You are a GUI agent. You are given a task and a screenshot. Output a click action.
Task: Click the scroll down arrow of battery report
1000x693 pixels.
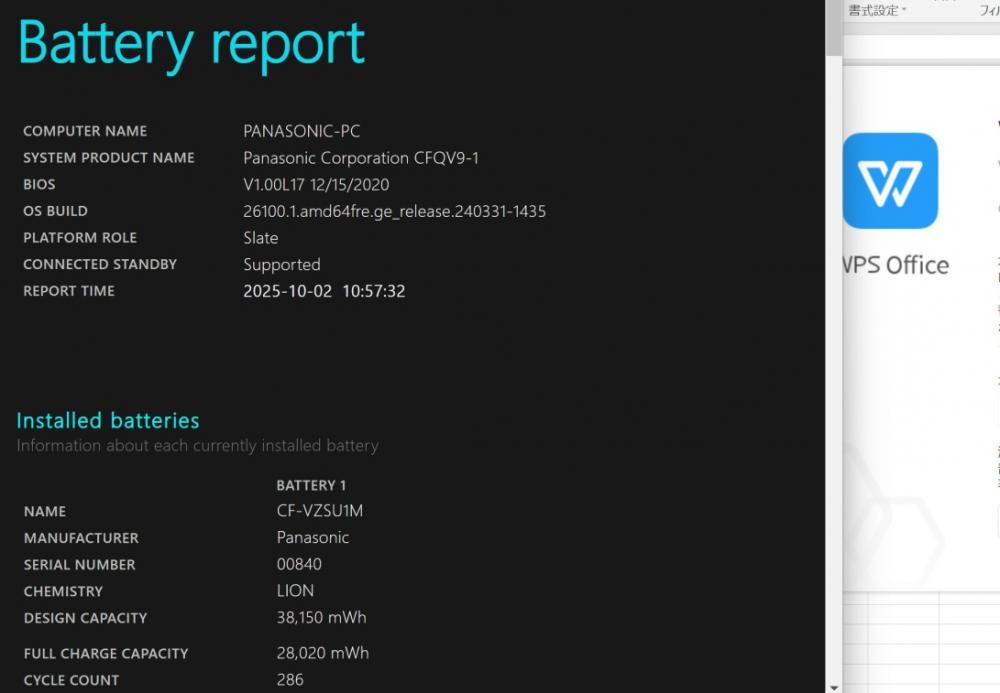(x=834, y=688)
